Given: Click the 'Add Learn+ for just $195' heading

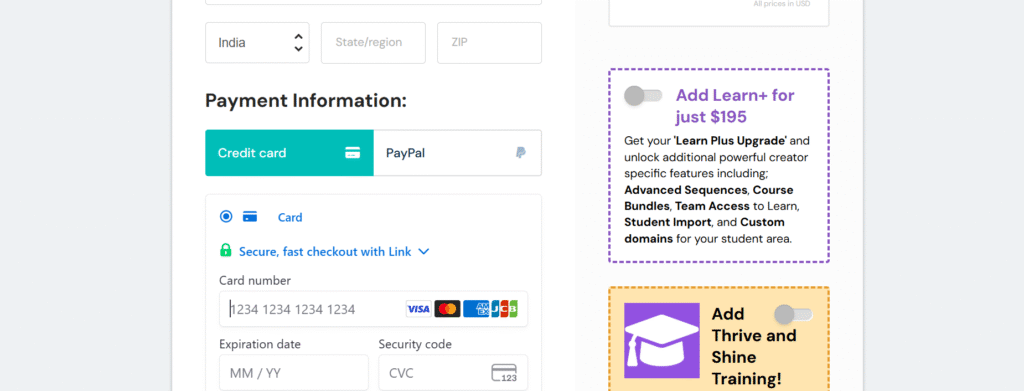Looking at the screenshot, I should pos(735,106).
